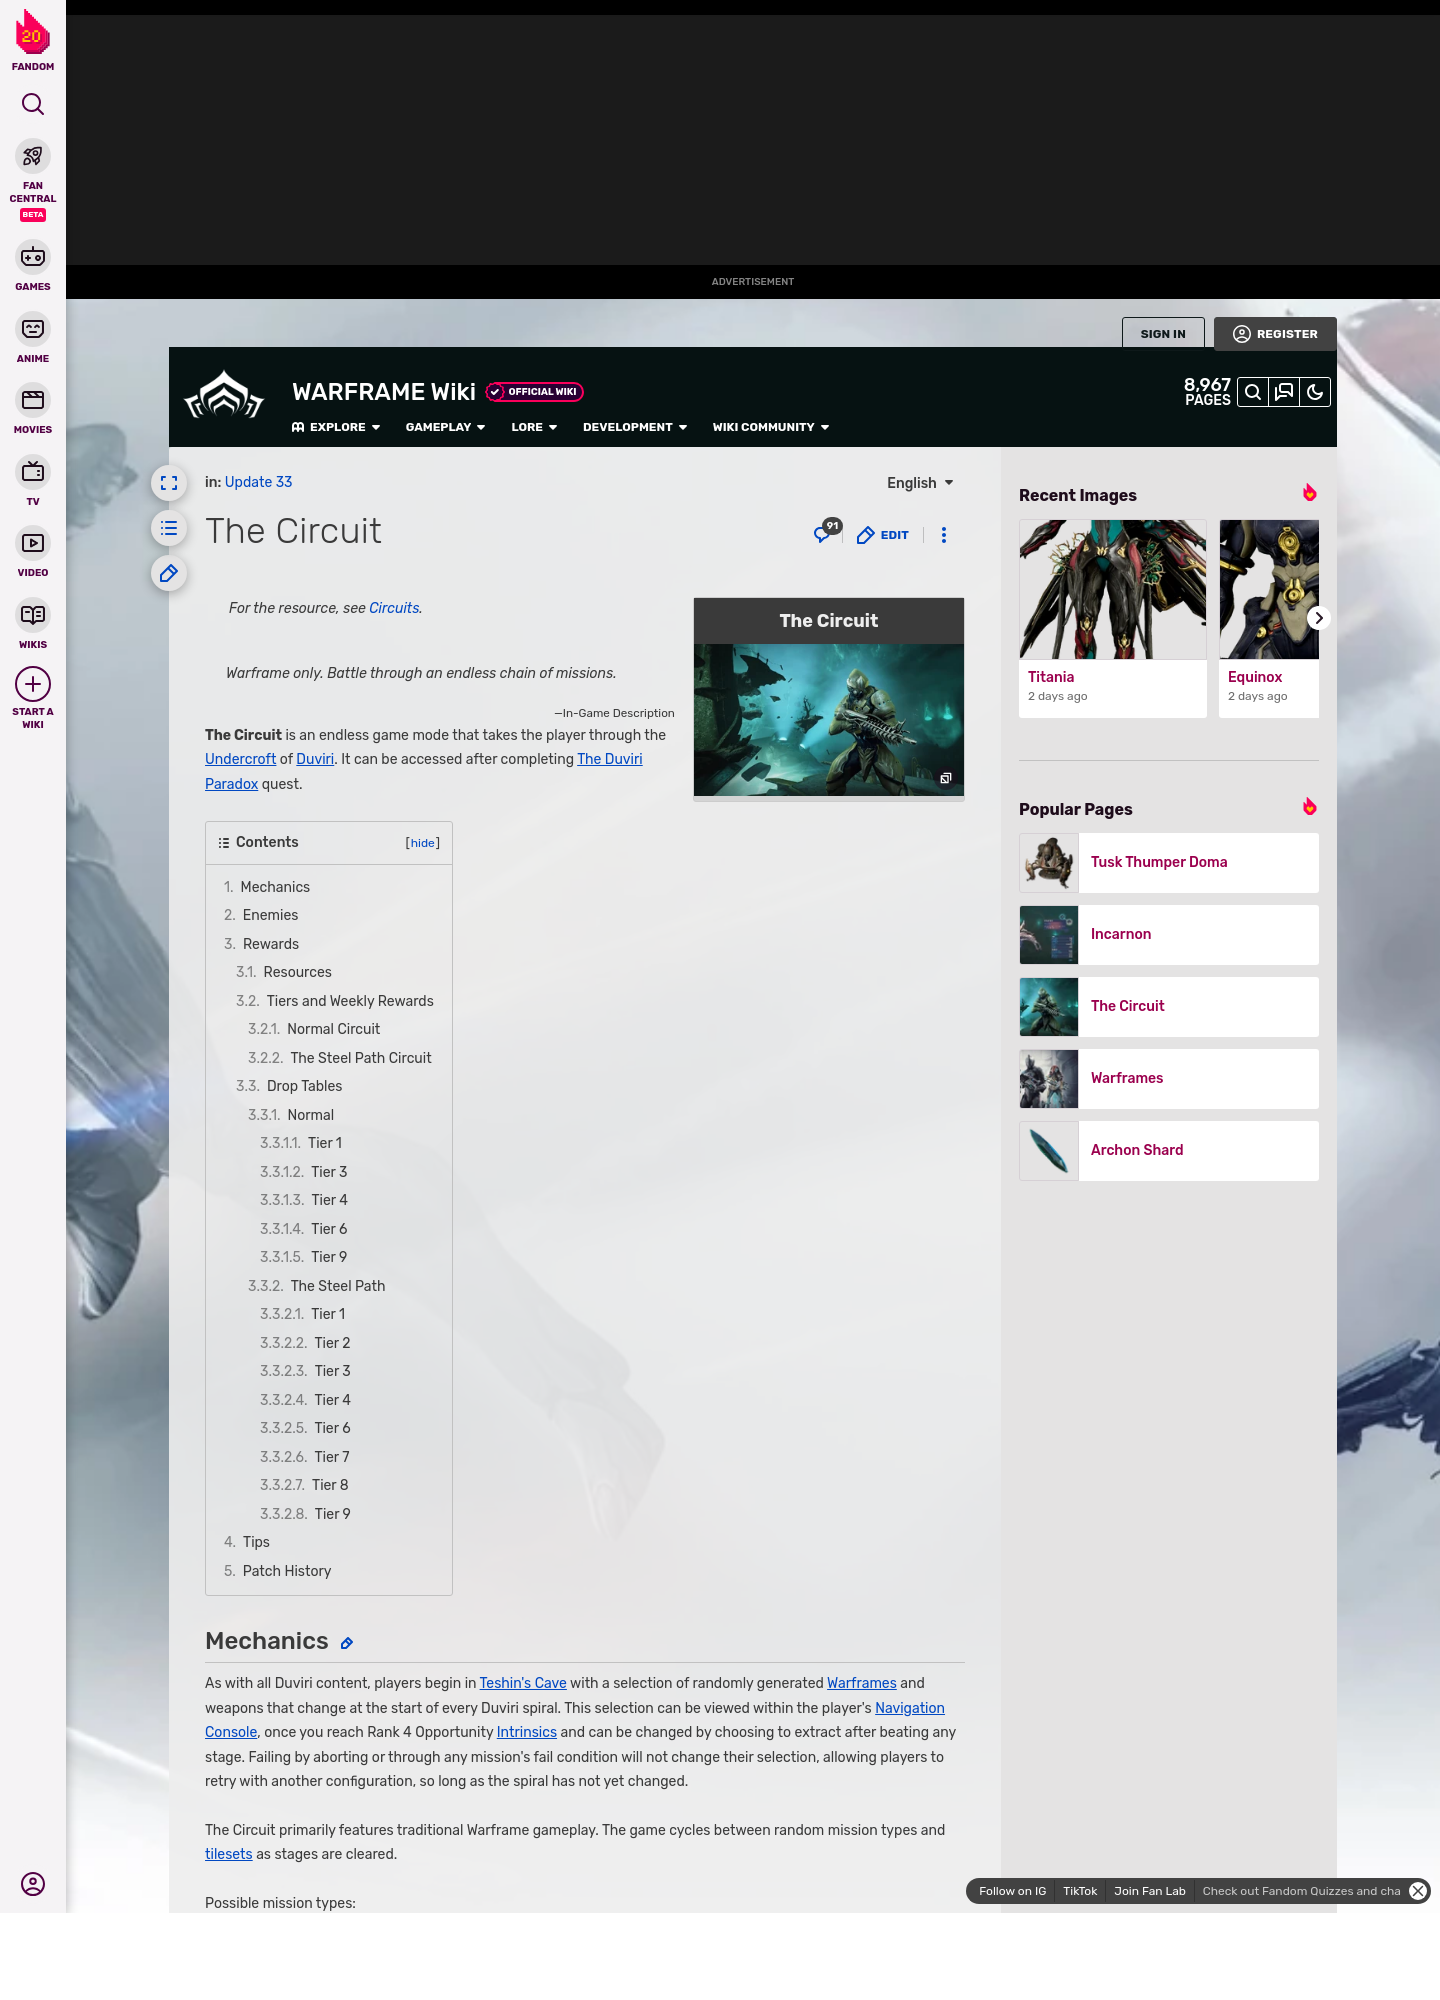Click the Edit page button
This screenshot has height=2000, width=1440.
click(883, 535)
